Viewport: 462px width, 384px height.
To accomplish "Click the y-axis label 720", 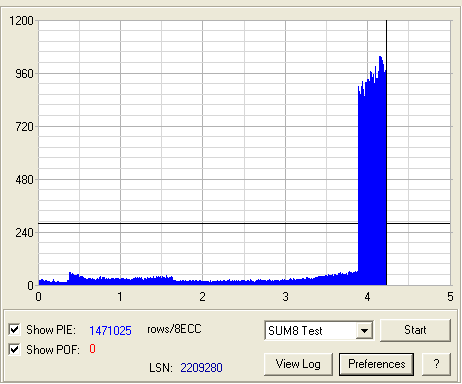I will tap(24, 127).
